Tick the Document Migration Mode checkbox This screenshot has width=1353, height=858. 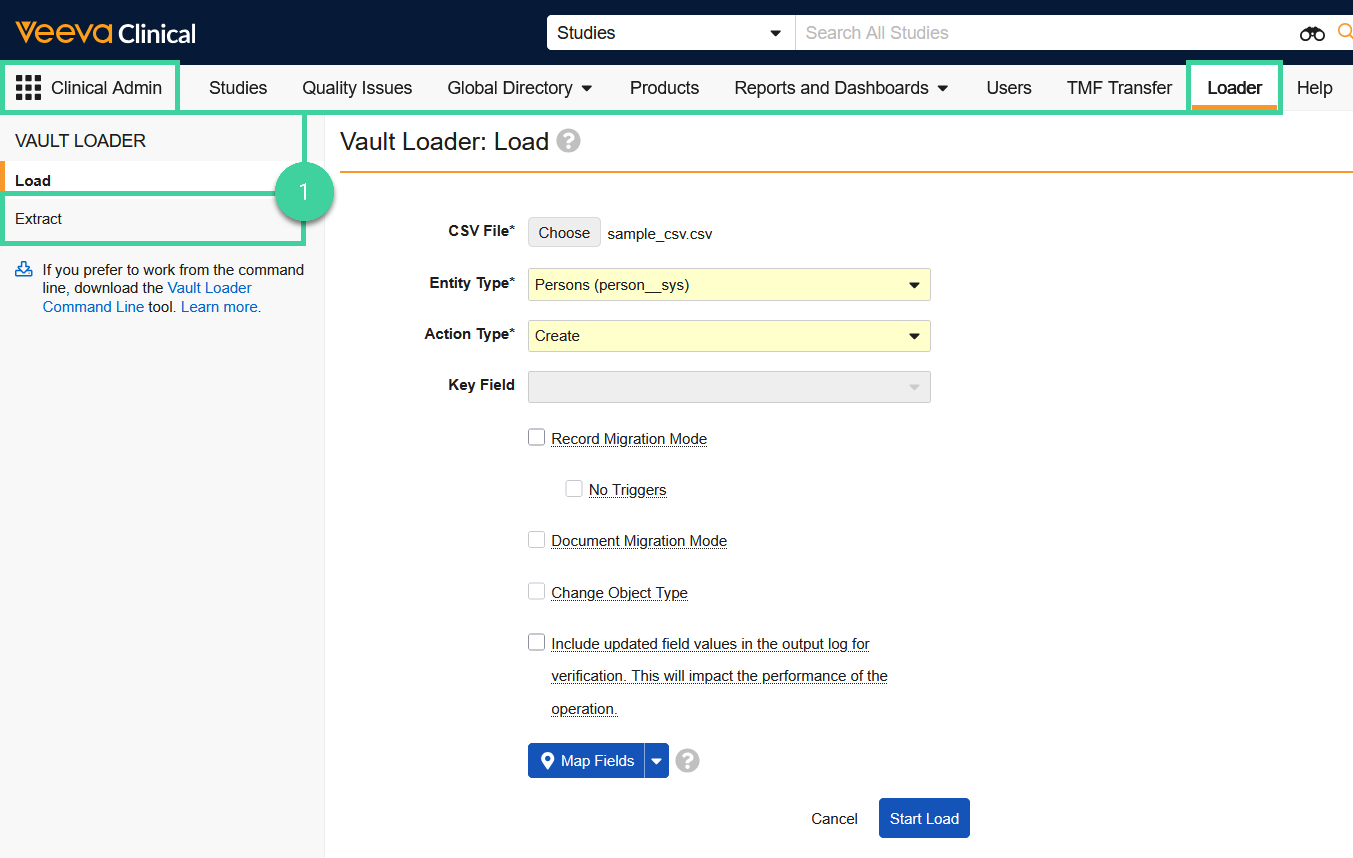[537, 540]
